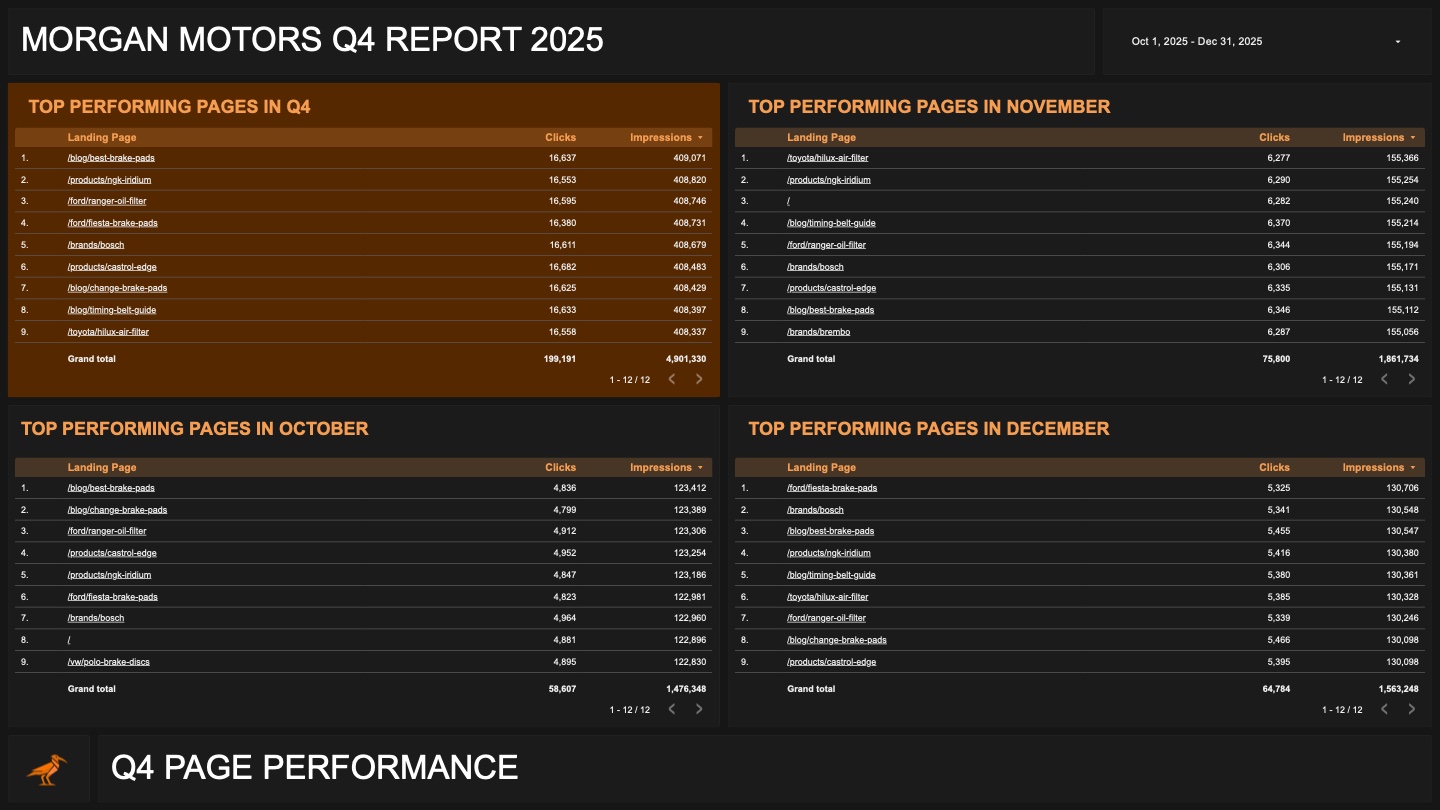This screenshot has width=1440, height=810.
Task: Click clicks value 4,964 in October table
Action: [564, 618]
